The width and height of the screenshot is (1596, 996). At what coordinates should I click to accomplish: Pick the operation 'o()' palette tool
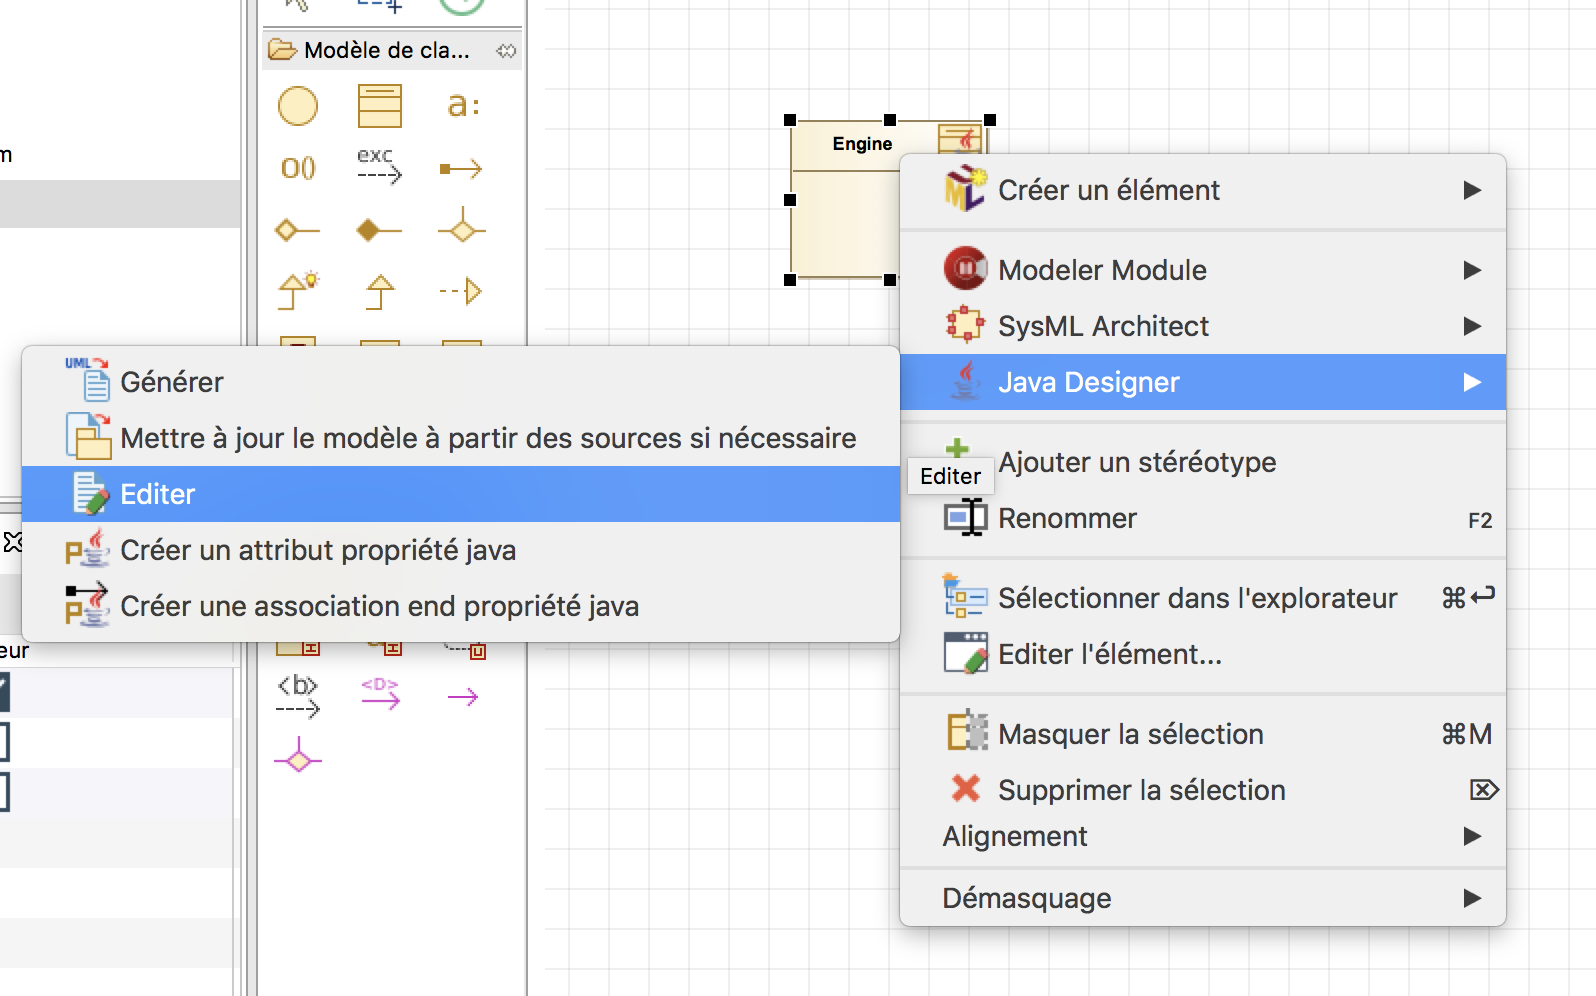(x=298, y=168)
